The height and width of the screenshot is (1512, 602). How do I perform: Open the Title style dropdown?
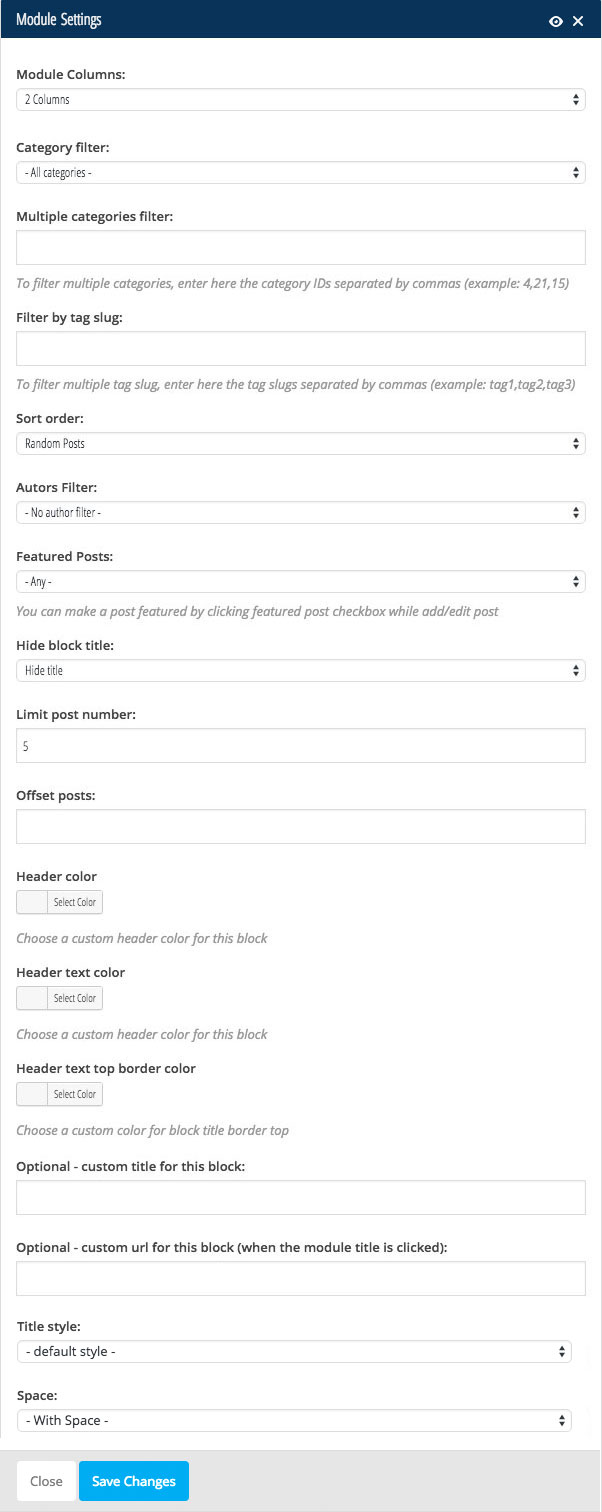pos(294,1352)
